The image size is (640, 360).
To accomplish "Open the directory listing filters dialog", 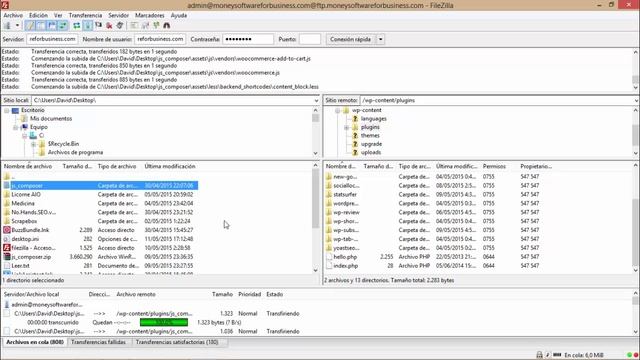I will coord(134,25).
